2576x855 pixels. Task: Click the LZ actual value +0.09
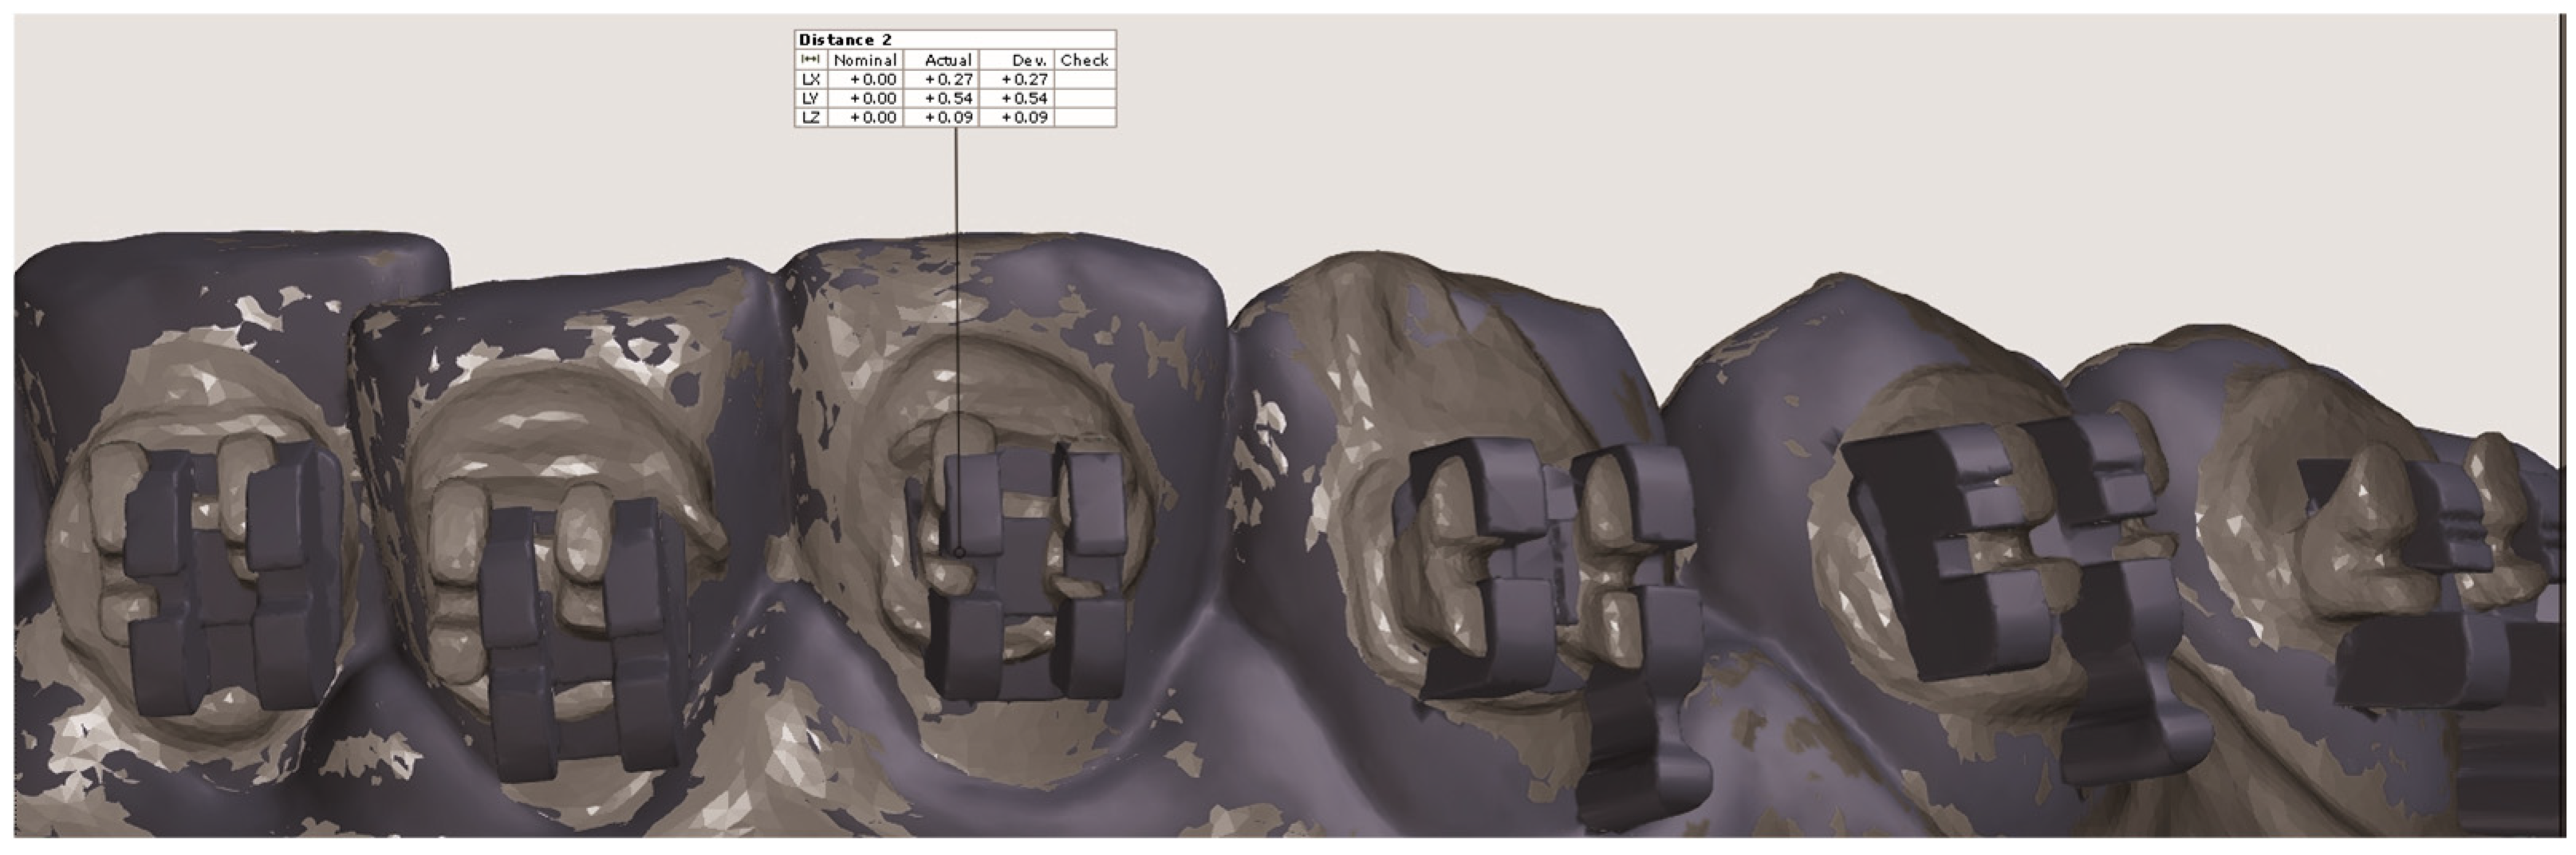point(948,117)
